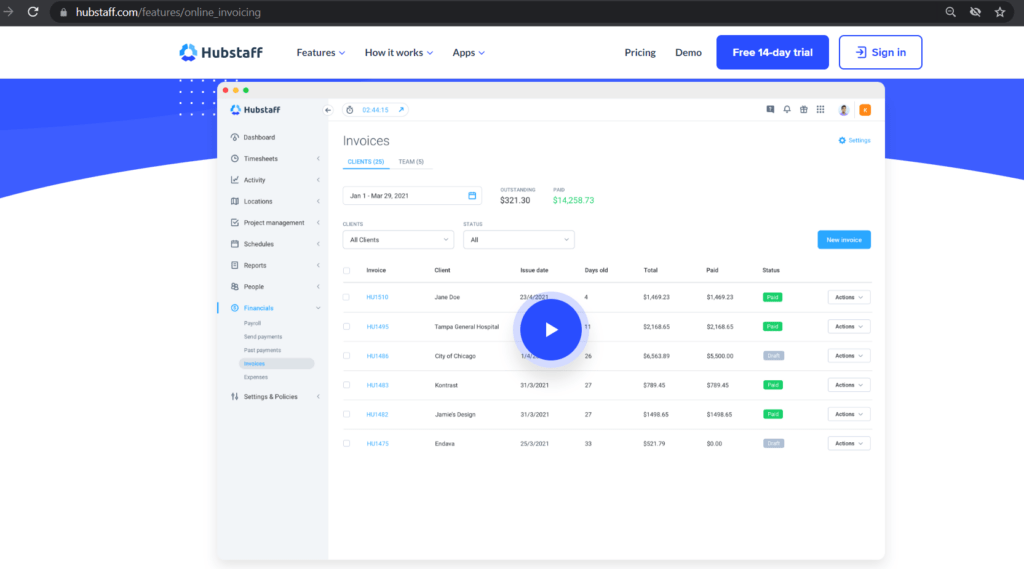This screenshot has width=1024, height=569.
Task: Click the orange K organization badge
Action: [865, 110]
